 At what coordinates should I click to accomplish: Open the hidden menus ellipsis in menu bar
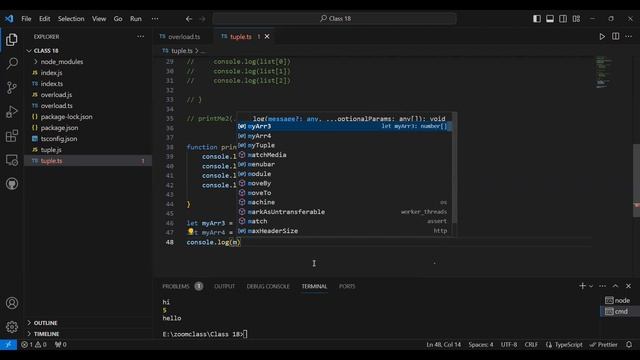tap(155, 19)
